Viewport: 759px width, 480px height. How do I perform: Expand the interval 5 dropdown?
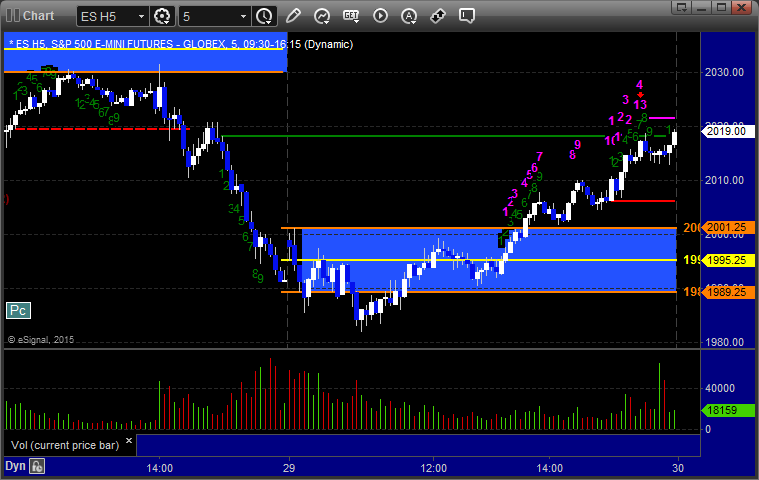click(x=243, y=16)
